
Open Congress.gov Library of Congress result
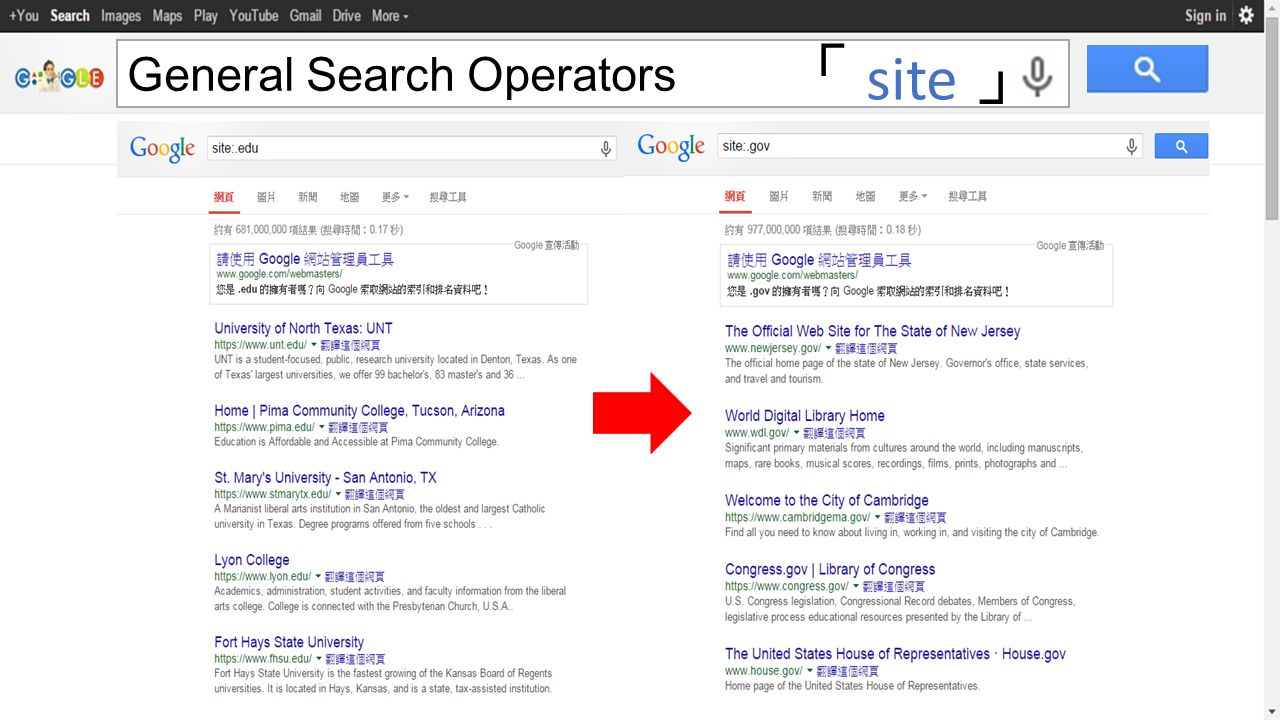tap(830, 569)
